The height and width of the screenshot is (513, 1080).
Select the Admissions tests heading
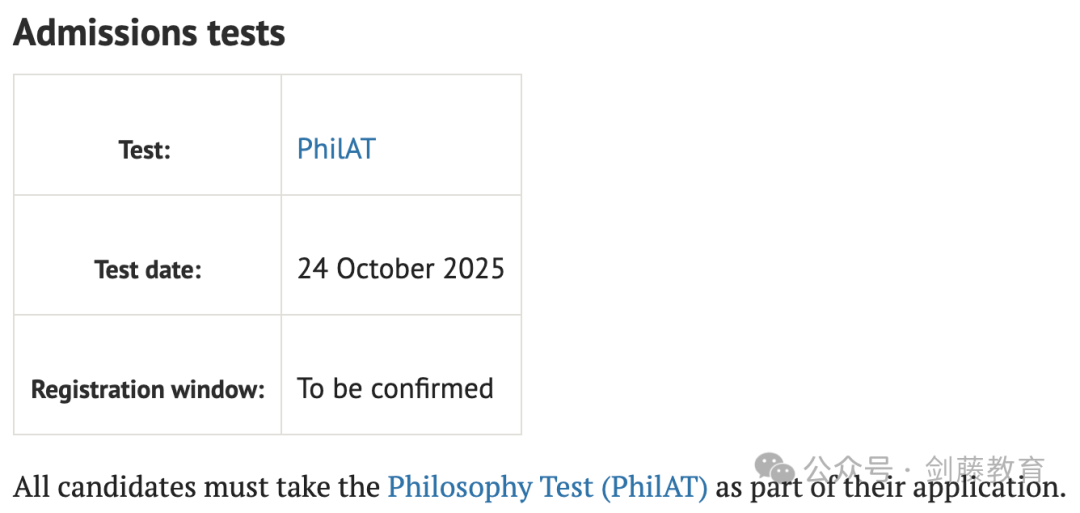(x=149, y=32)
